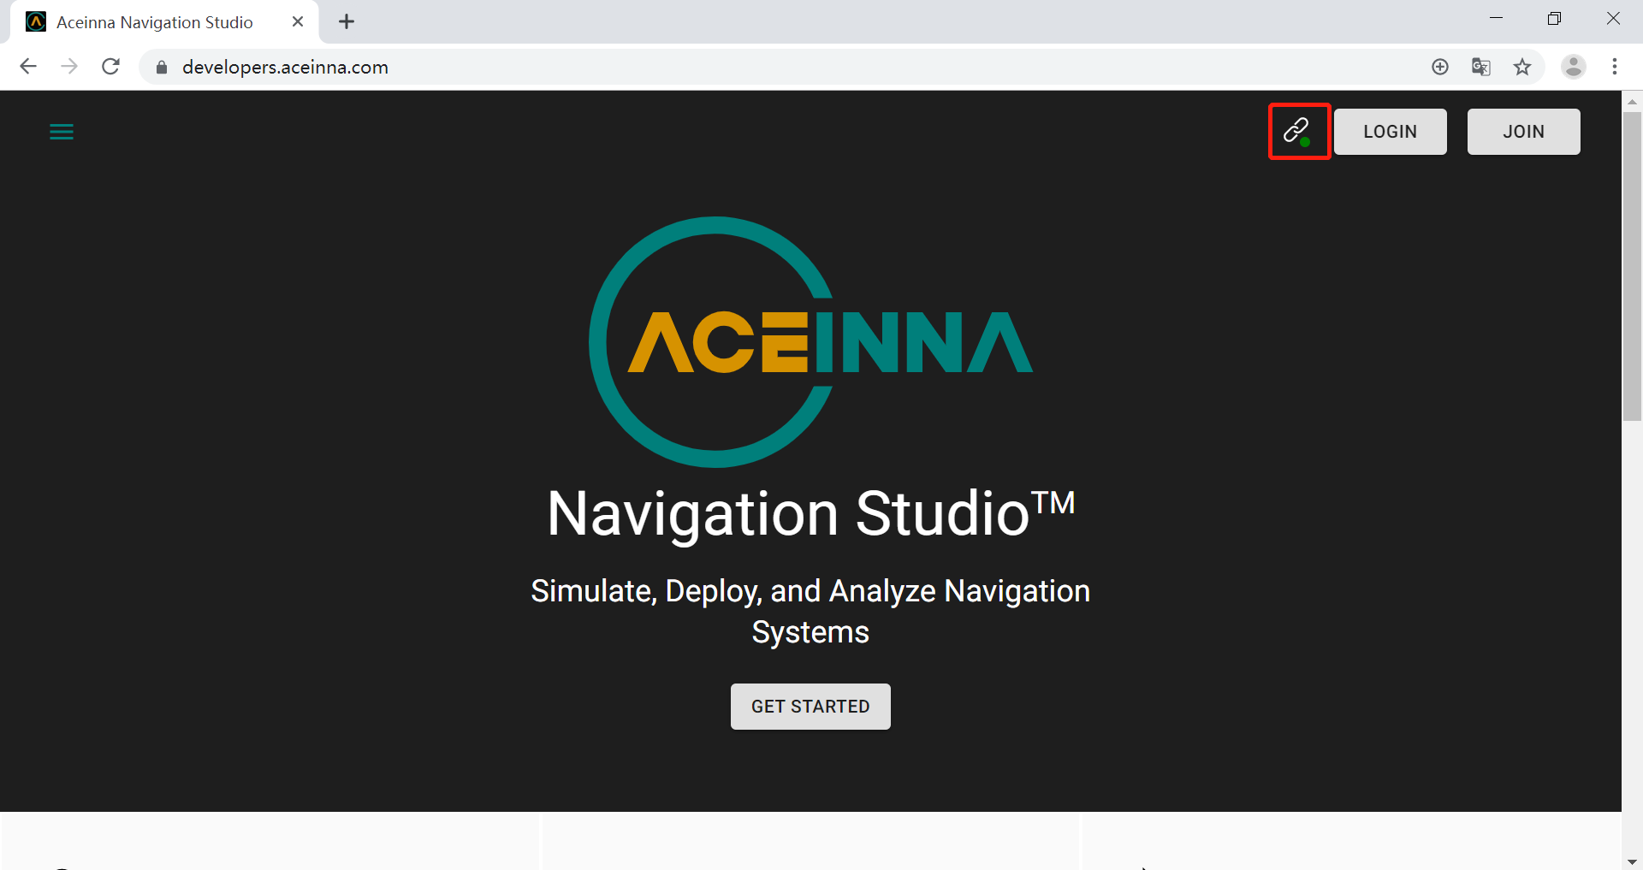Close the Aceinna Navigation Studio tab
The height and width of the screenshot is (870, 1643).
pos(297,22)
